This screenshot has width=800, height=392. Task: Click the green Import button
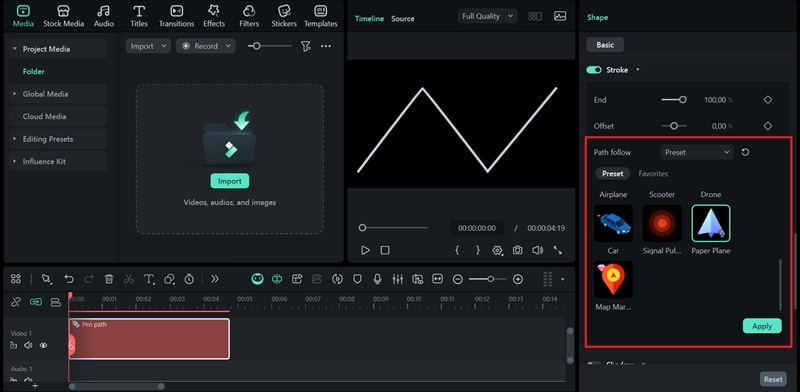click(230, 181)
